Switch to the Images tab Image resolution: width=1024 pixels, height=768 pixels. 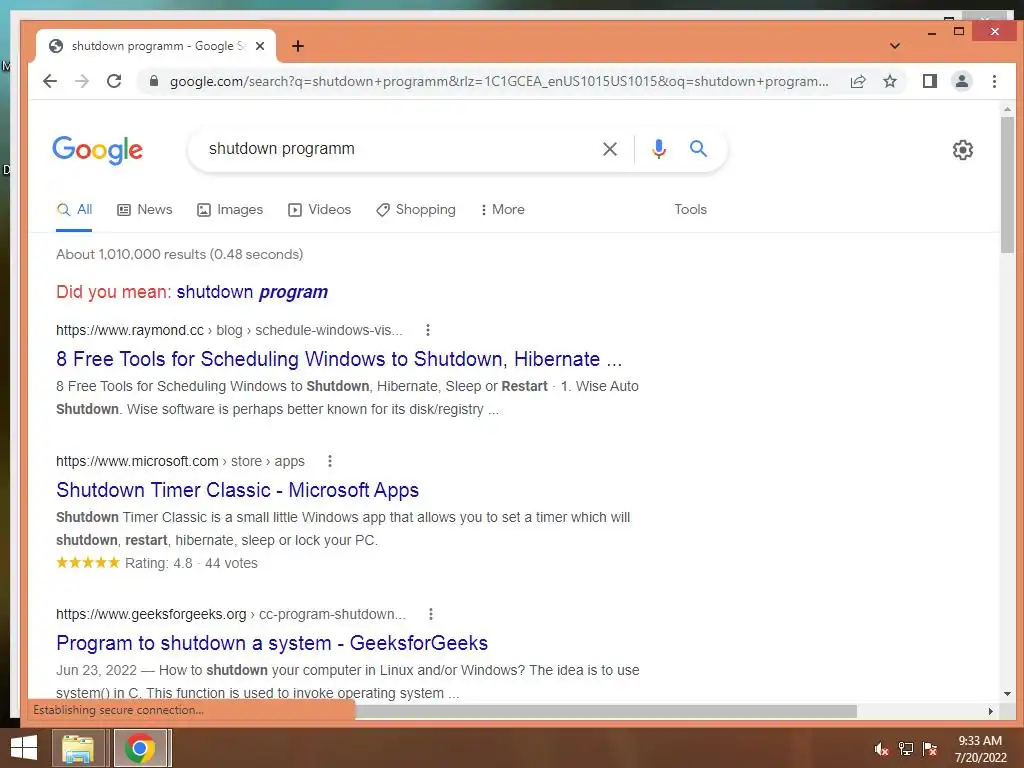(230, 210)
